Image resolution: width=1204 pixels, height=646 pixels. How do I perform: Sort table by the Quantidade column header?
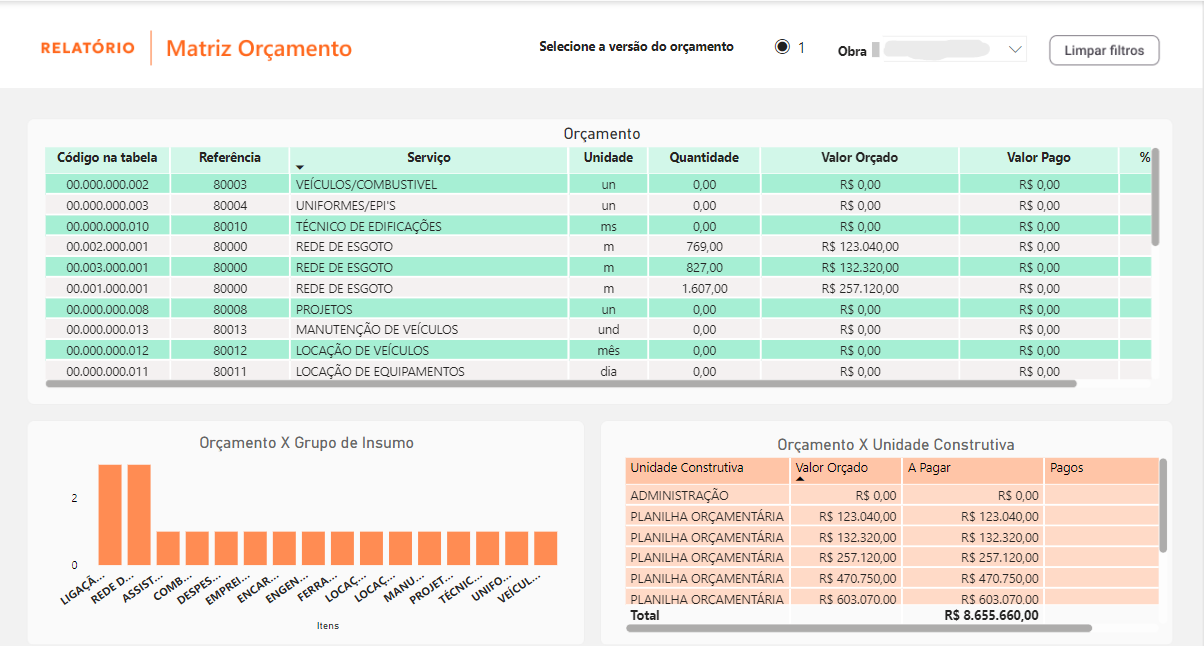[x=703, y=157]
